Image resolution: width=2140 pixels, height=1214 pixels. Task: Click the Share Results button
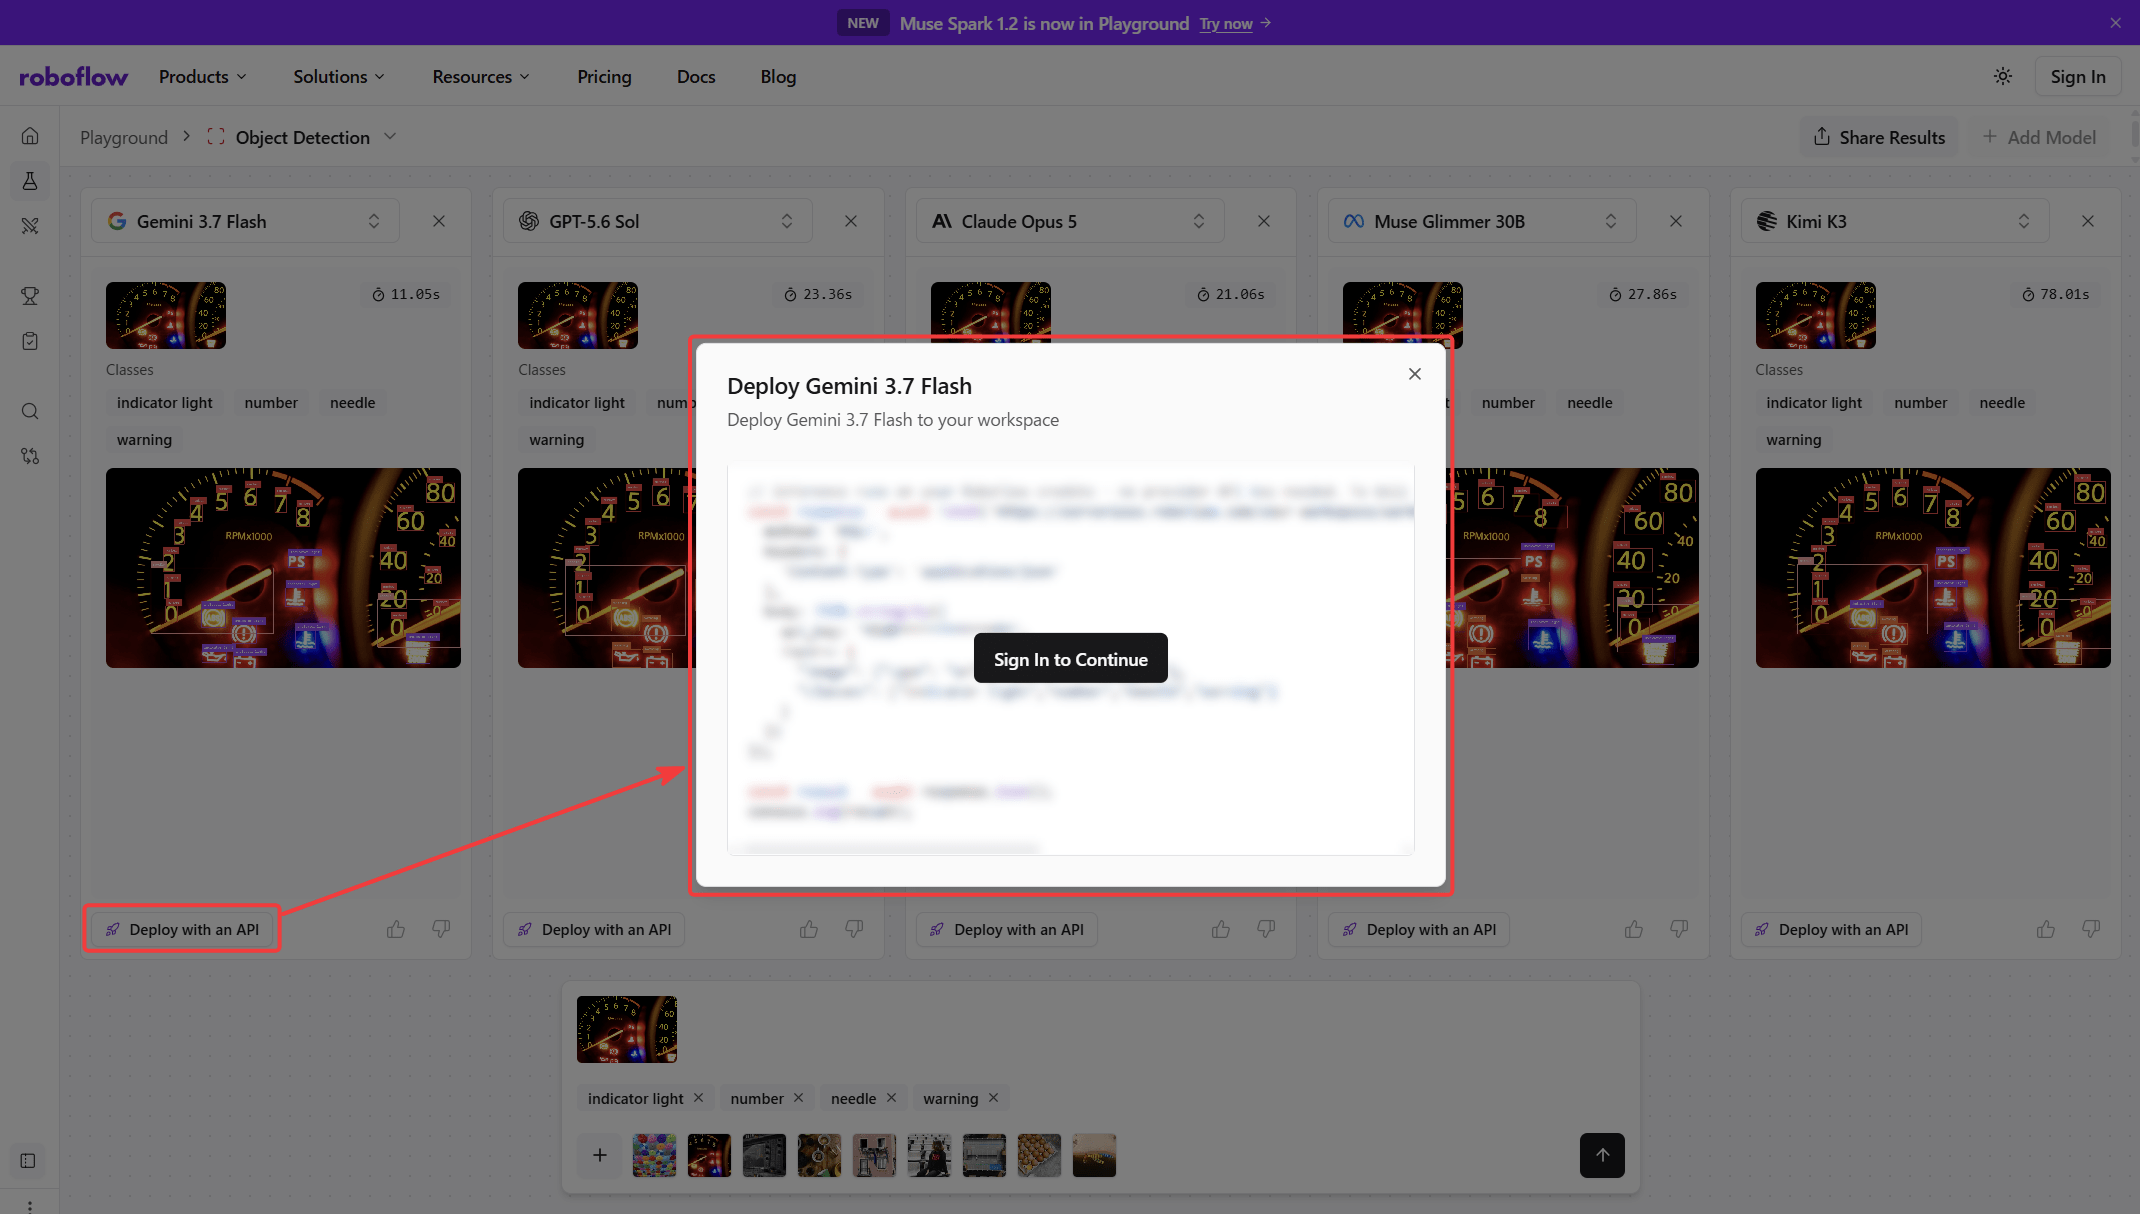click(x=1880, y=137)
